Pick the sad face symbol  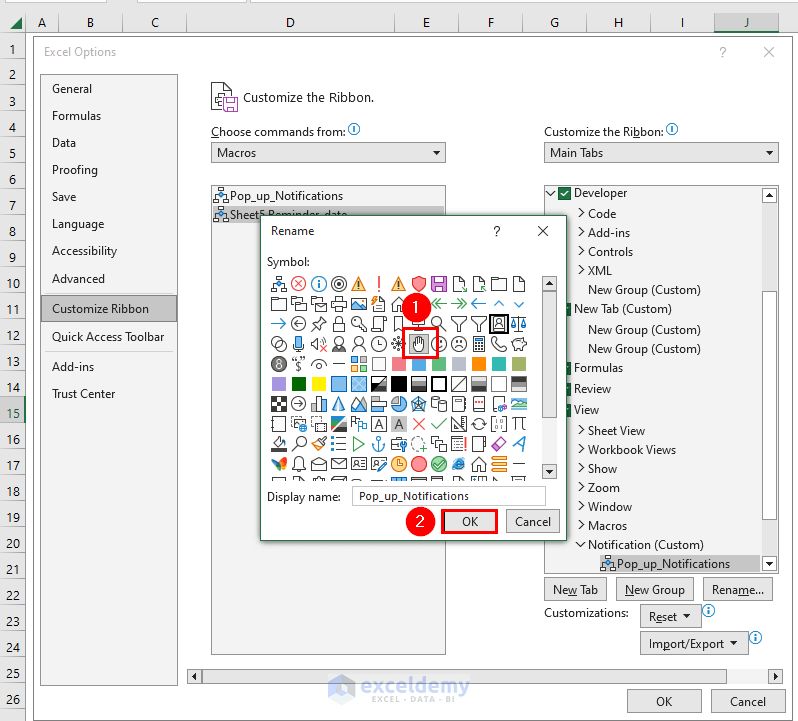(x=459, y=344)
